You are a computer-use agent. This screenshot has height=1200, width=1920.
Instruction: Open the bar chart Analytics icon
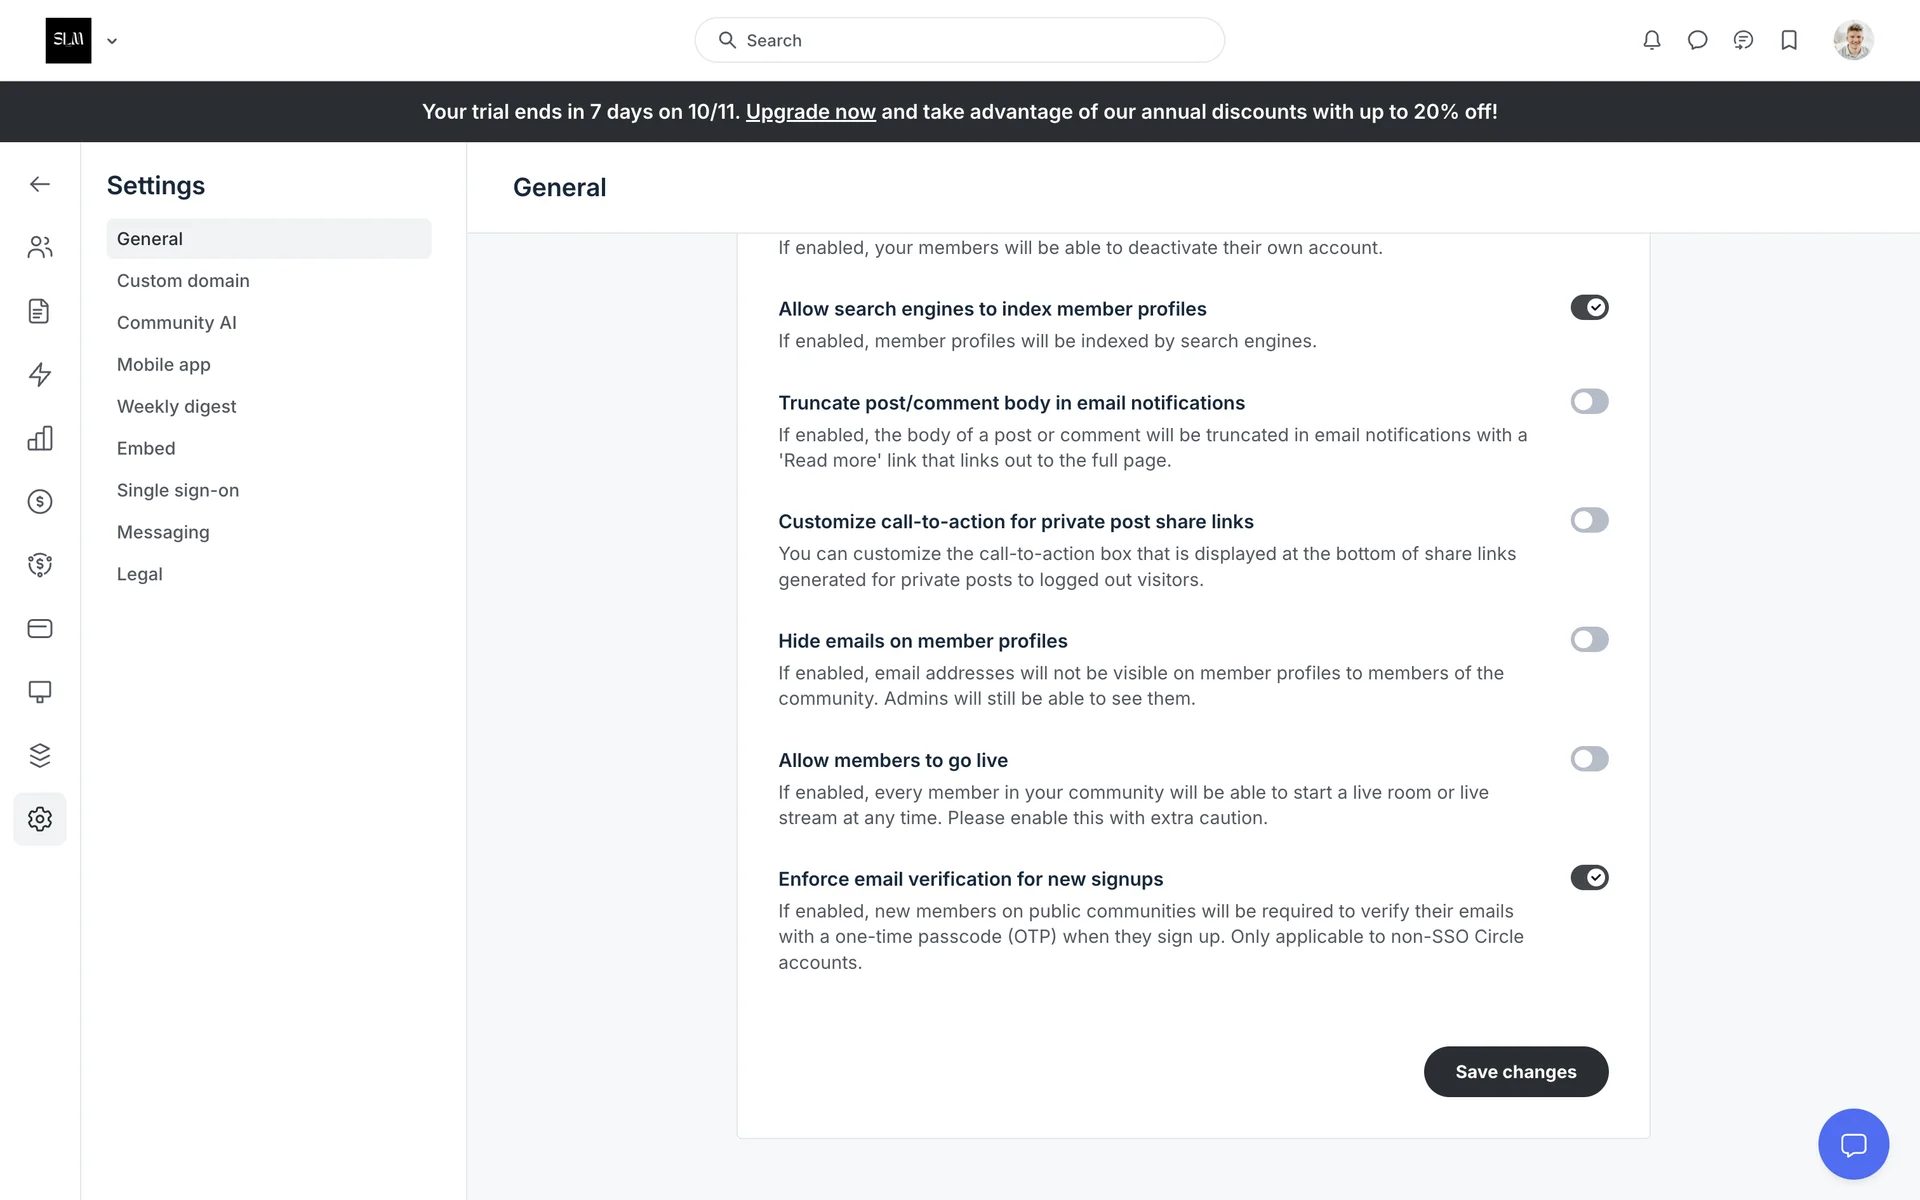(40, 438)
